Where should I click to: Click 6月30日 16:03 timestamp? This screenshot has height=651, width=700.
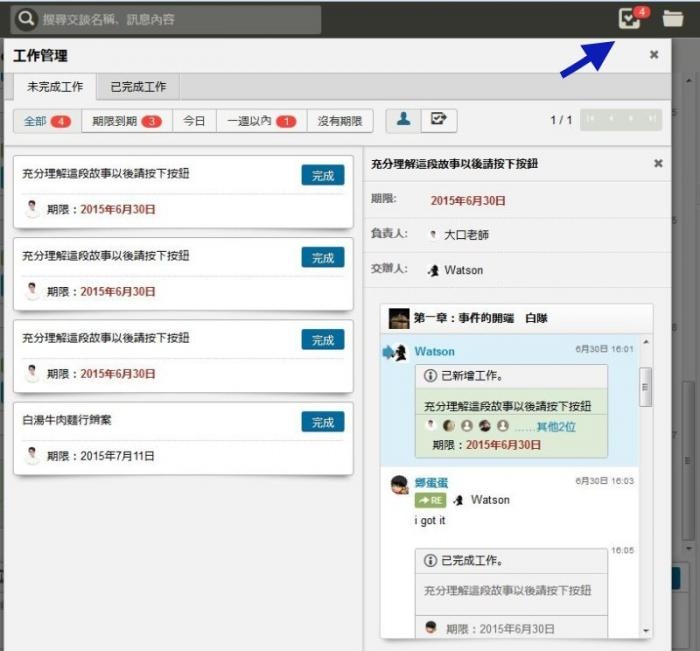click(x=604, y=481)
